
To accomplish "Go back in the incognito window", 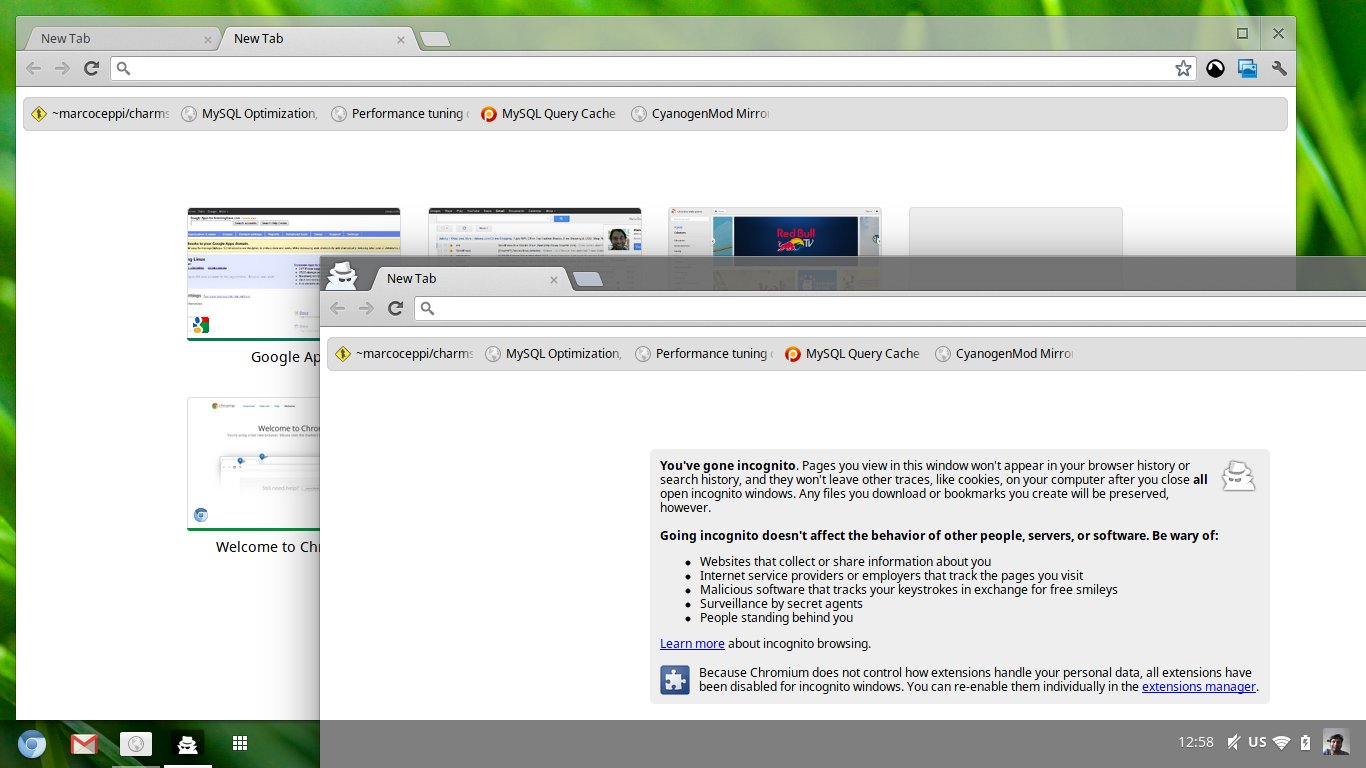I will tap(338, 308).
